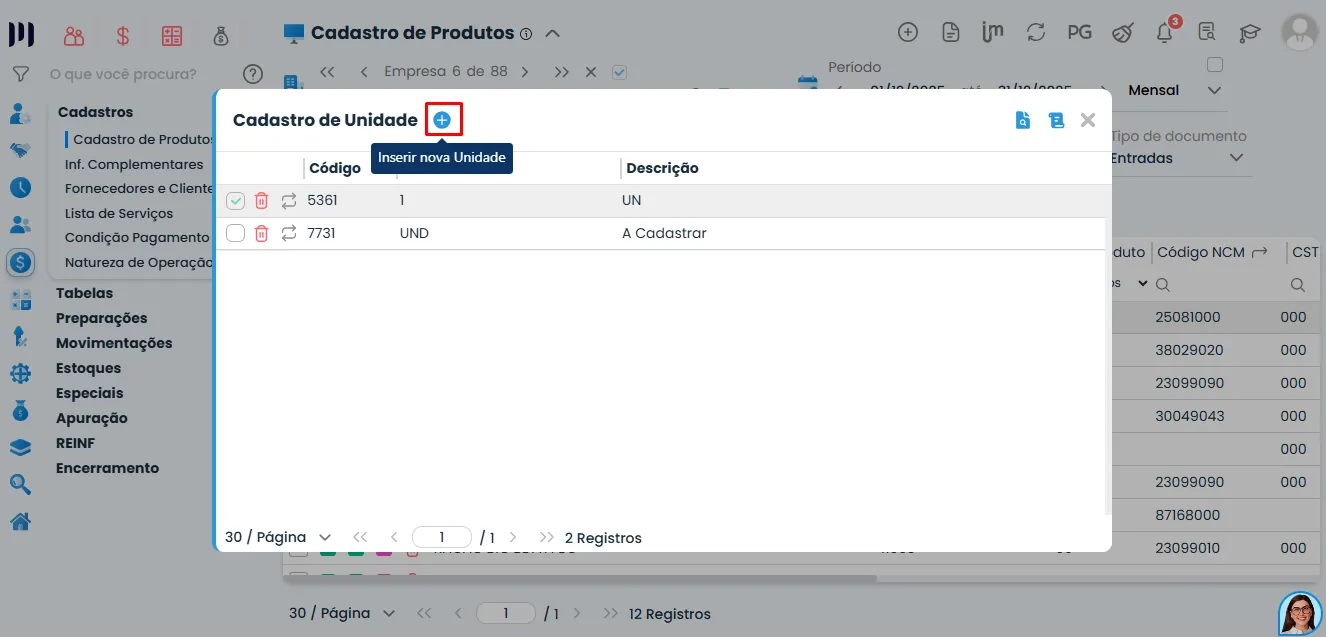Viewport: 1326px width, 637px height.
Task: Click the PG icon in the top toolbar
Action: pos(1079,32)
